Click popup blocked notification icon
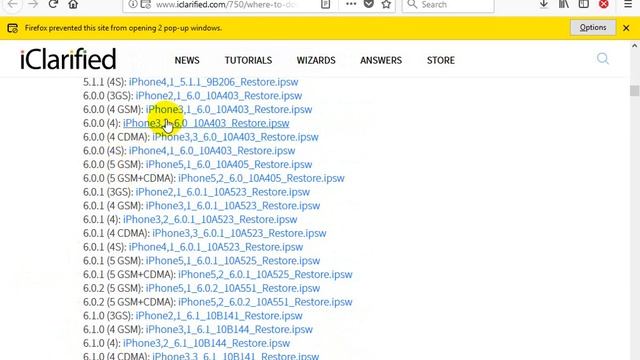The image size is (640, 360). pos(12,28)
